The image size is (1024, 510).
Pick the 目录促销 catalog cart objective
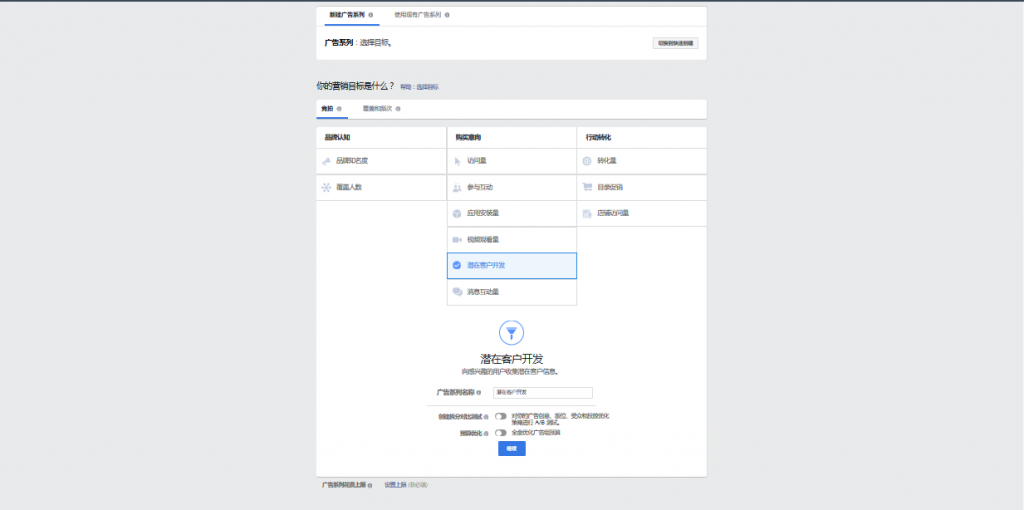tap(641, 187)
